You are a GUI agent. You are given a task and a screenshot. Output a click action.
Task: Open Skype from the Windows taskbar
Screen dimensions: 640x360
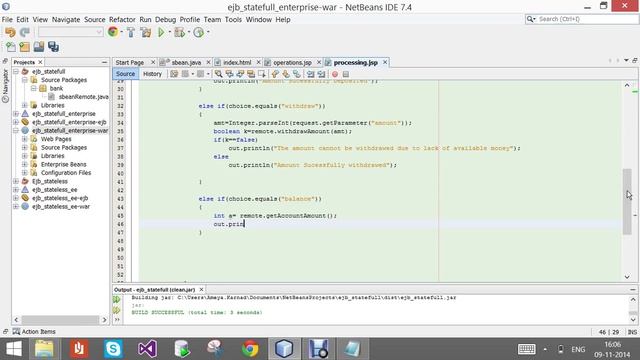113,349
